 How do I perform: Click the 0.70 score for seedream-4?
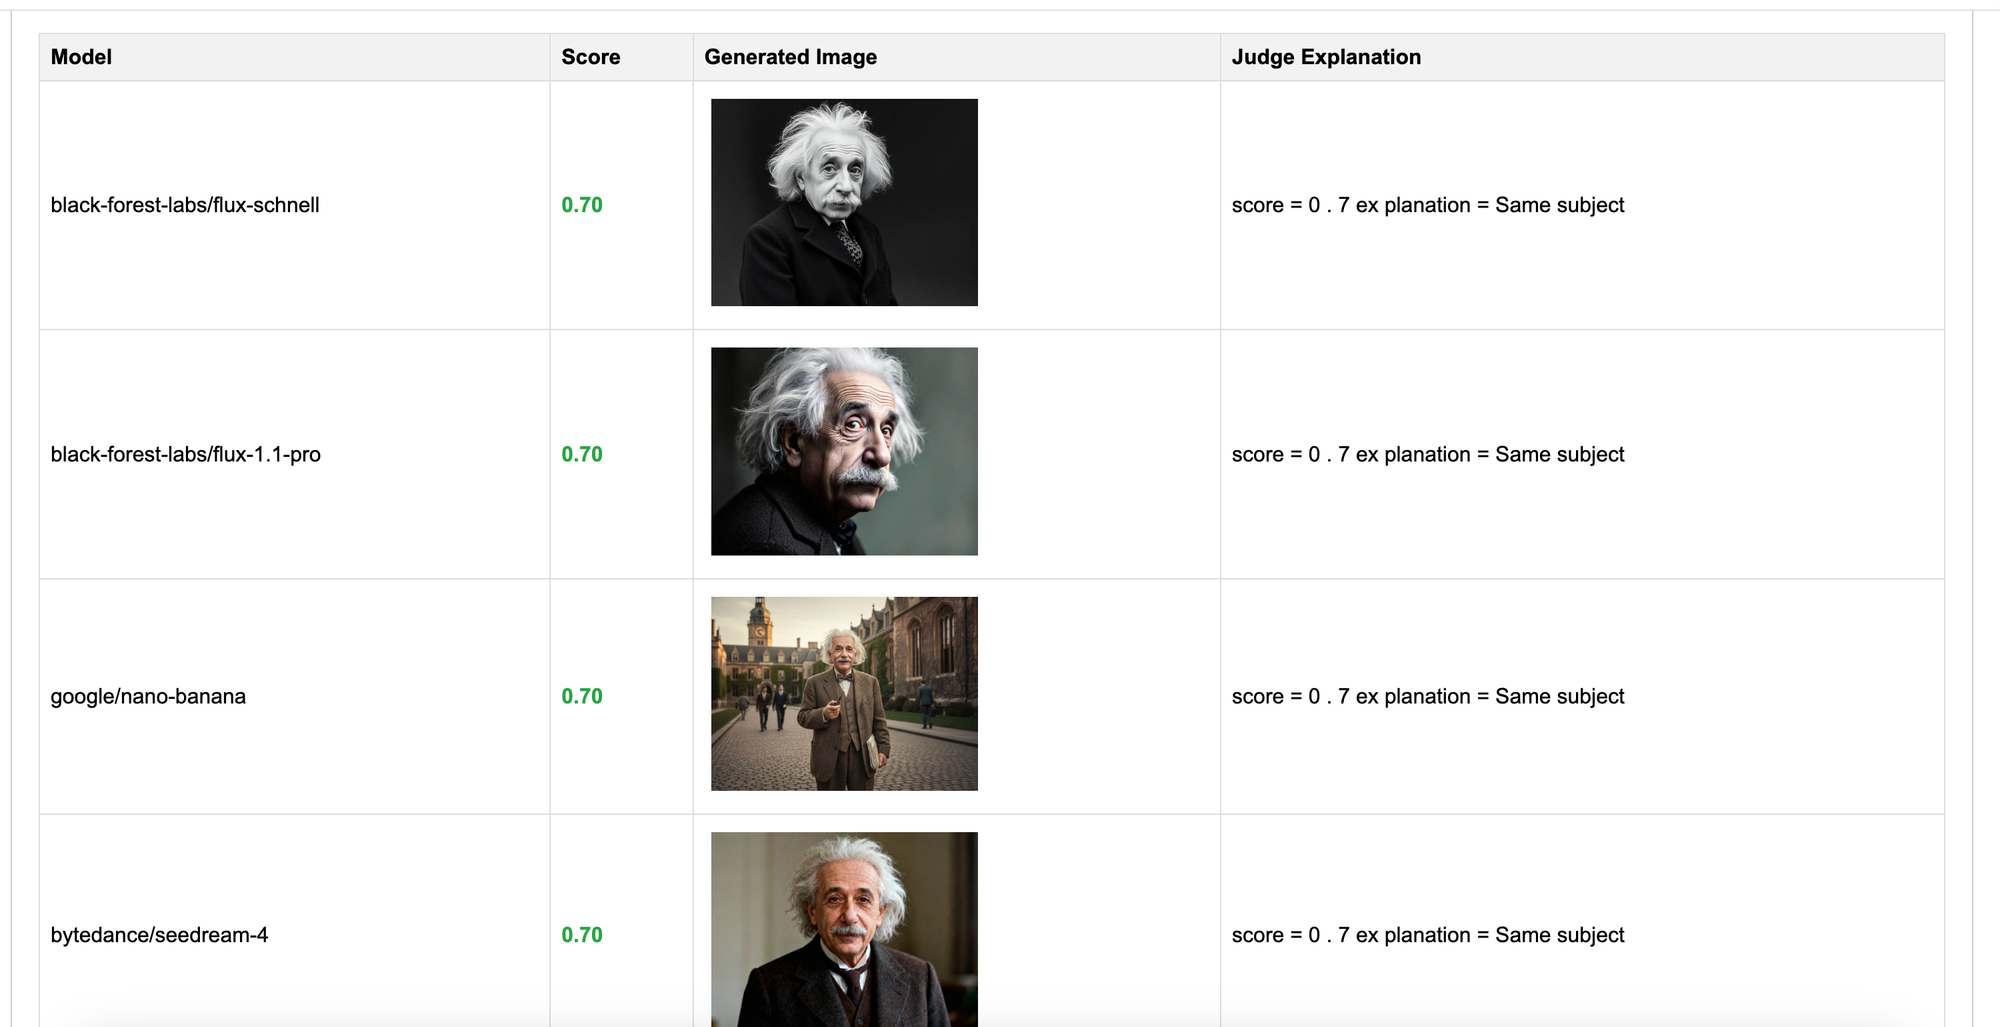(582, 935)
